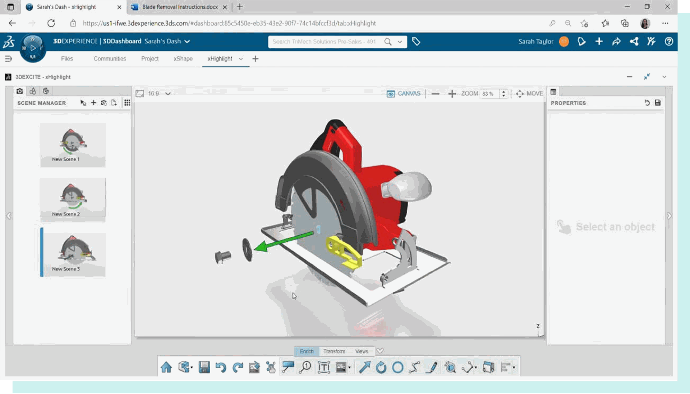Click the duplicate scene page icon
Image resolution: width=690 pixels, height=394 pixels.
point(114,103)
